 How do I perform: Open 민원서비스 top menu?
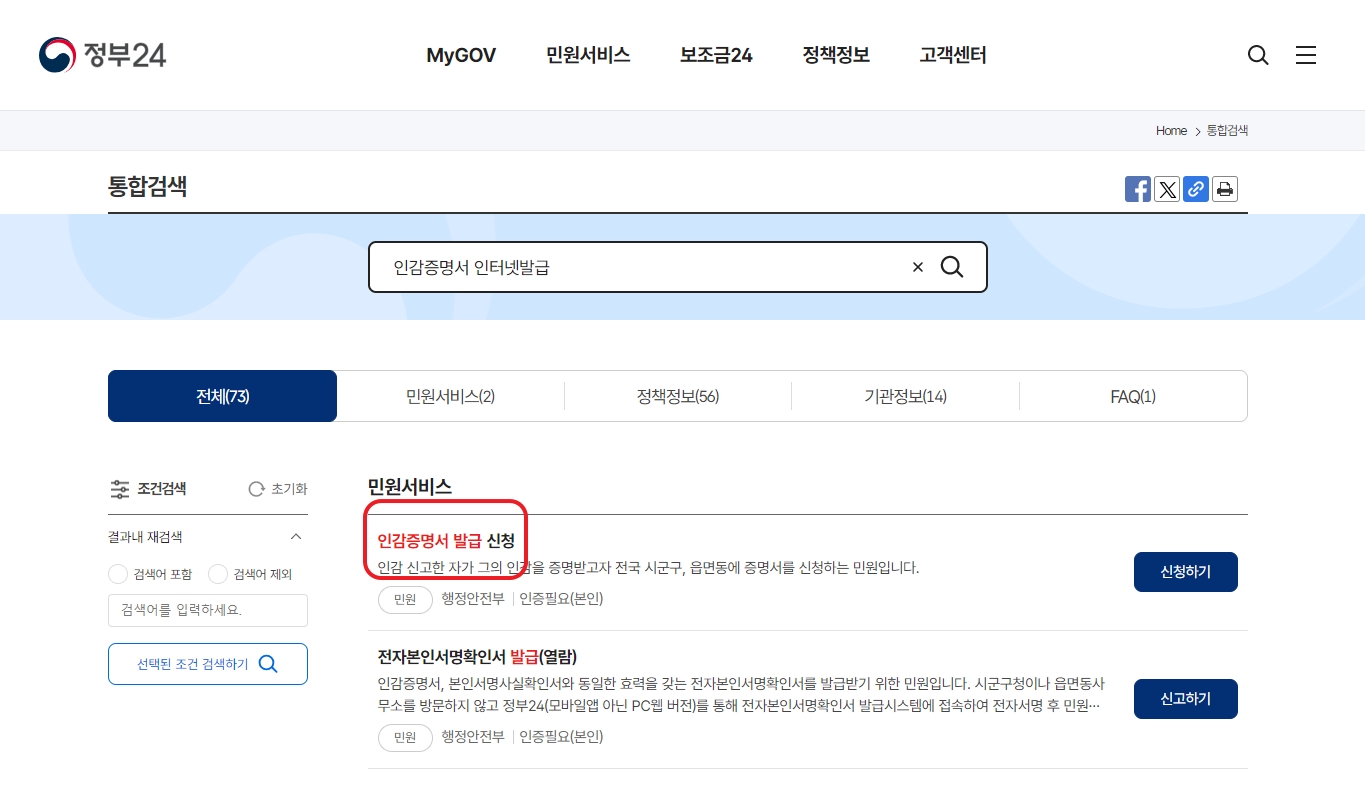pyautogui.click(x=588, y=55)
